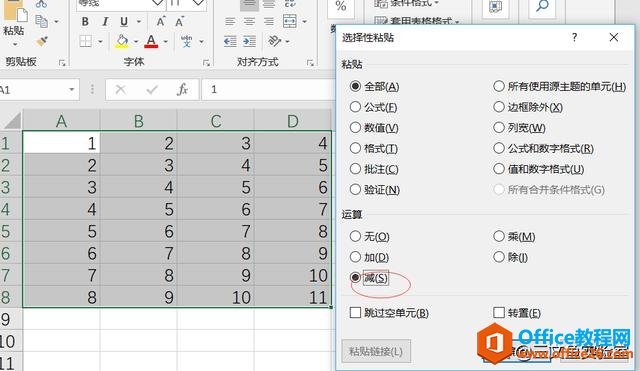640x371 pixels.
Task: Open the Fill Color dropdown arrow
Action: click(136, 42)
